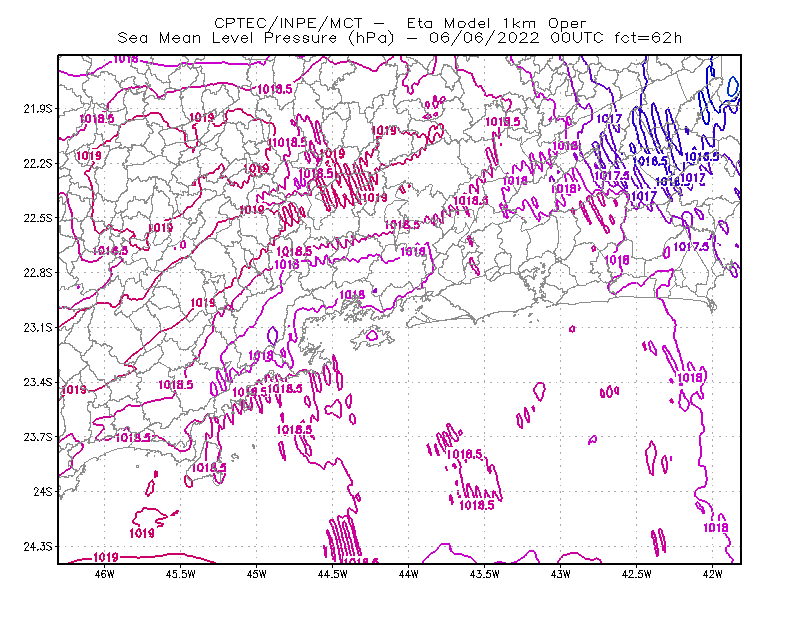Select the 23.4S latitude axis label

[38, 382]
